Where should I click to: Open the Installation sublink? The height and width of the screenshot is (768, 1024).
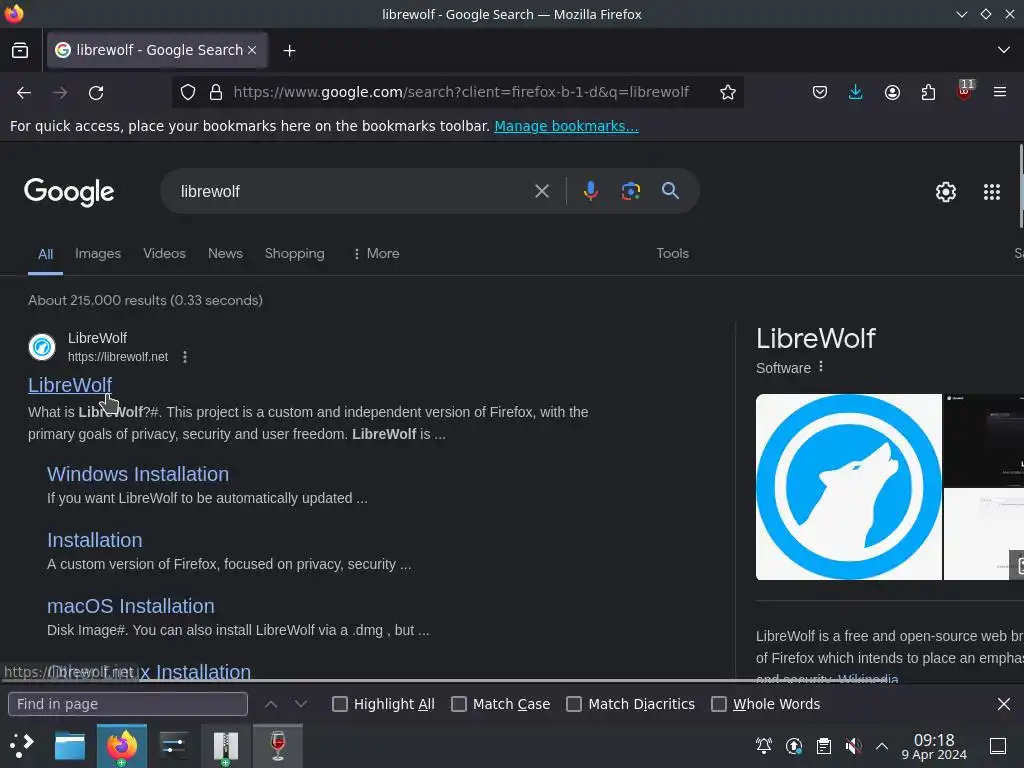(95, 540)
